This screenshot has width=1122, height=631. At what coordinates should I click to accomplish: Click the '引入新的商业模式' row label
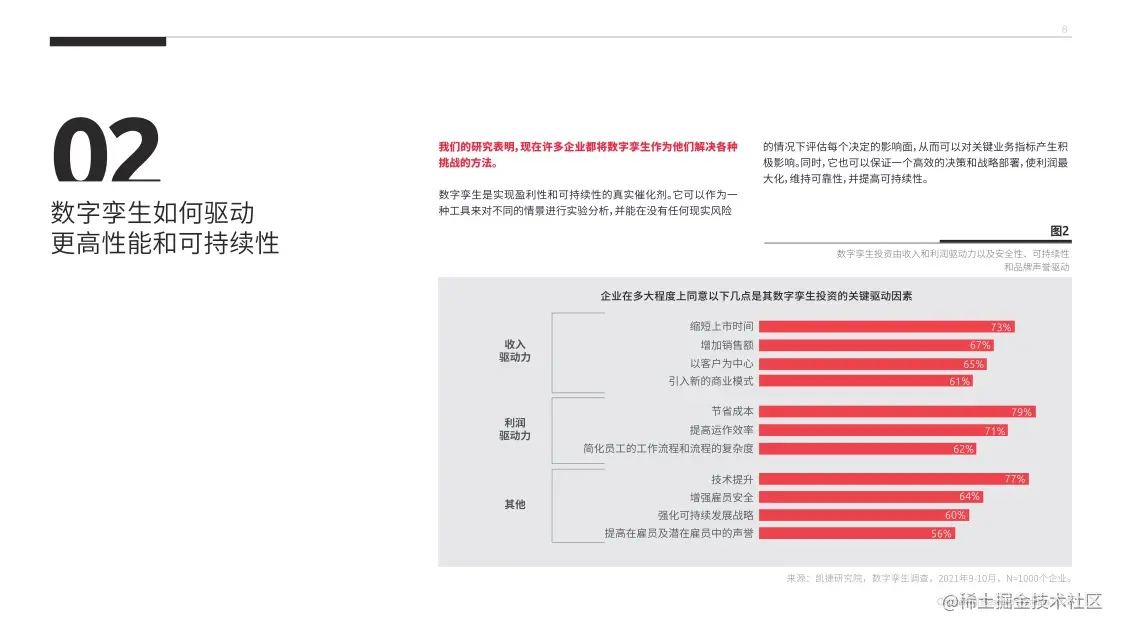point(711,381)
